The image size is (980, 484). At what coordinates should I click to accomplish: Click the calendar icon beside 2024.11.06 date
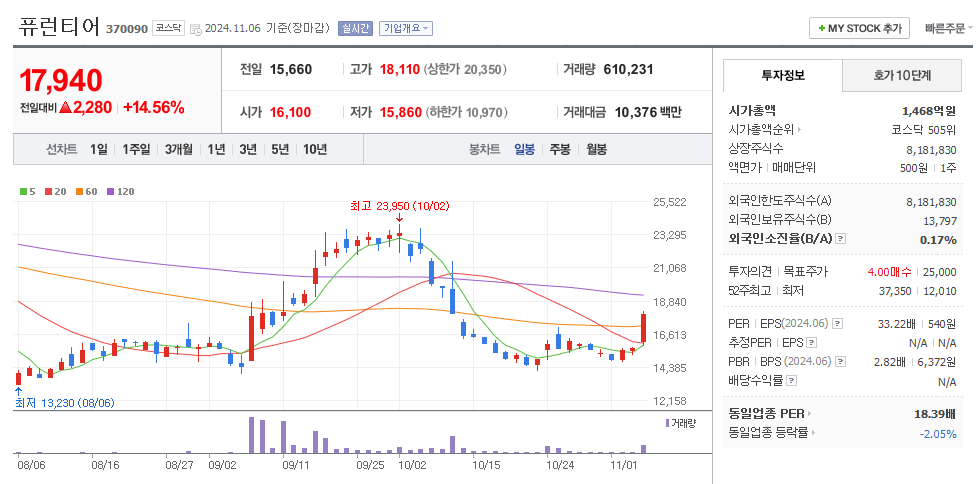point(195,29)
